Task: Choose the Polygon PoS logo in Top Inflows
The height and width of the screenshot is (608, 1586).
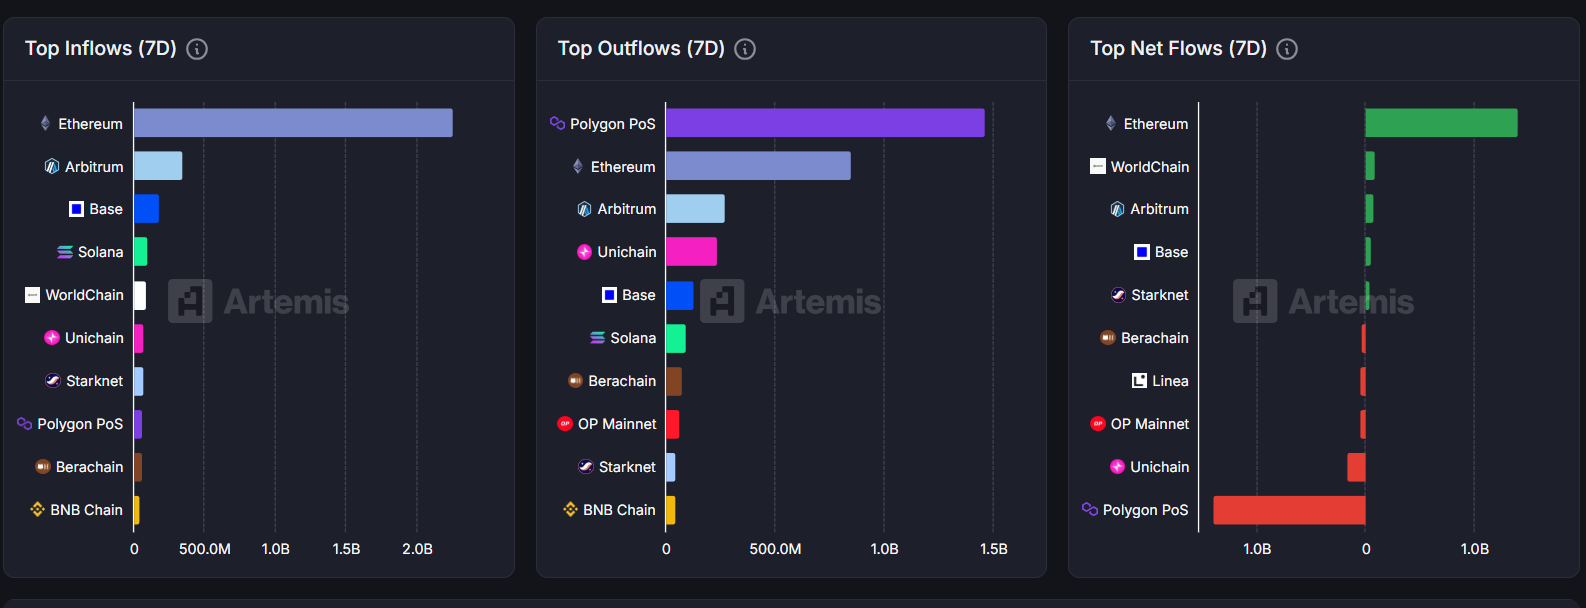Action: (24, 424)
